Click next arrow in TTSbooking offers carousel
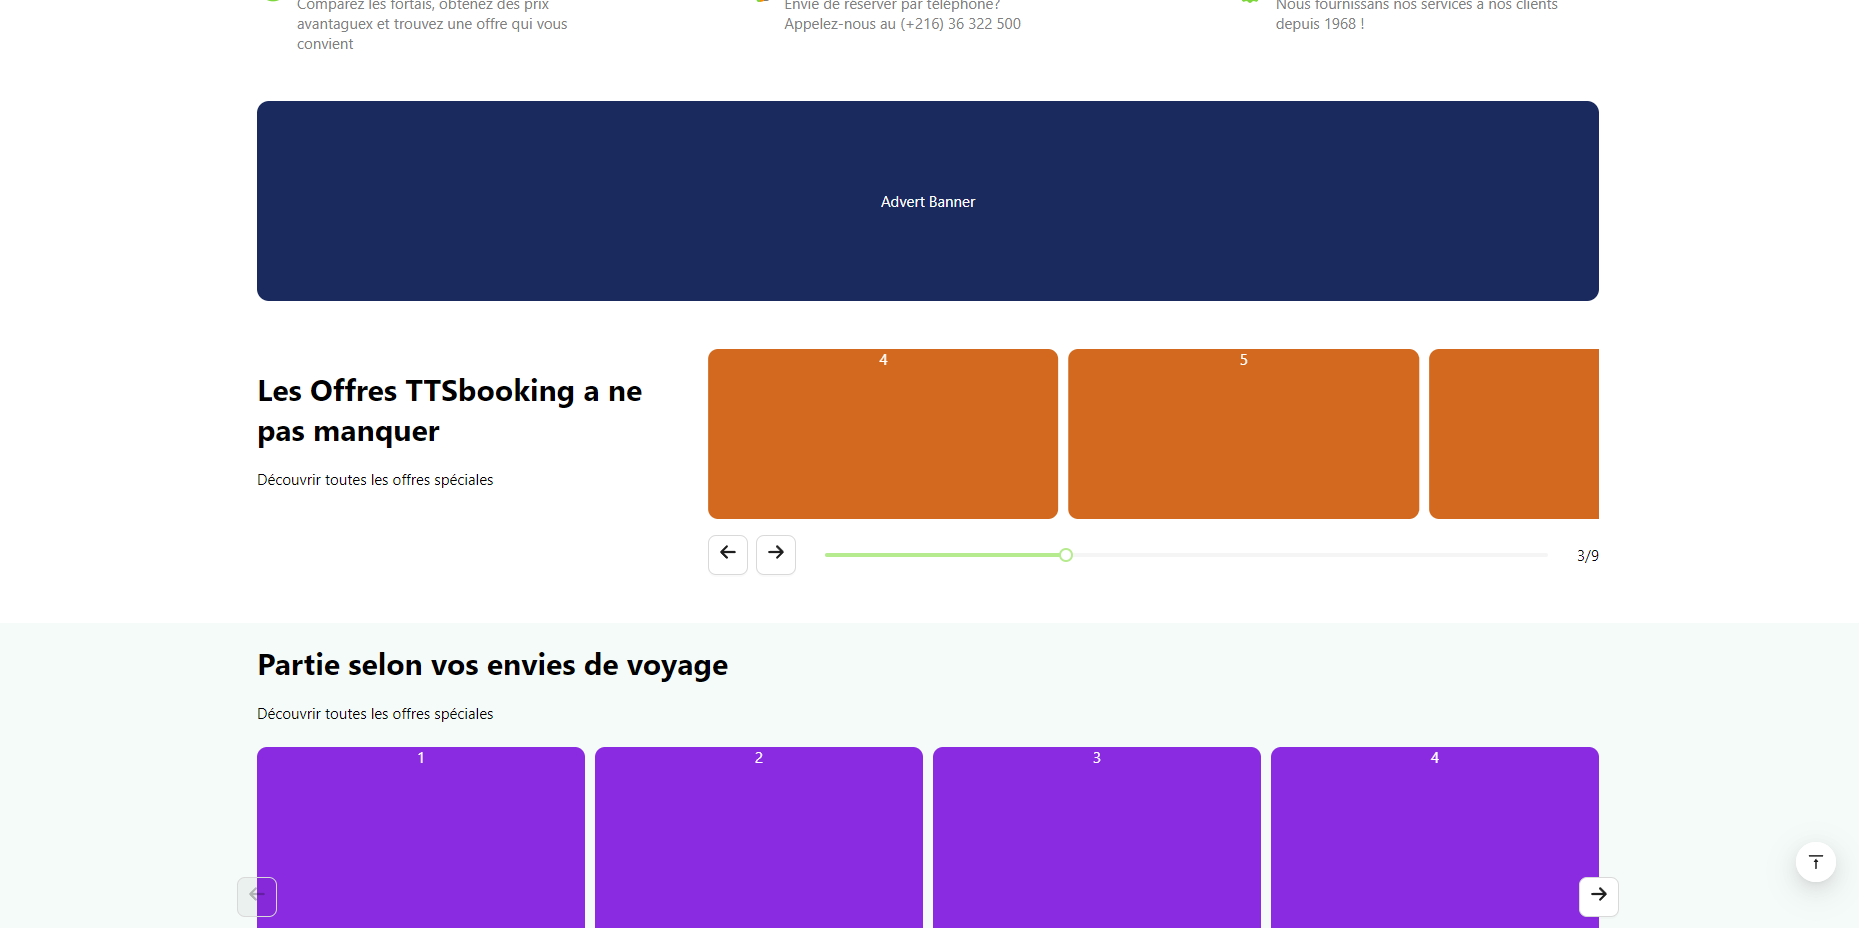The width and height of the screenshot is (1859, 928). (775, 554)
